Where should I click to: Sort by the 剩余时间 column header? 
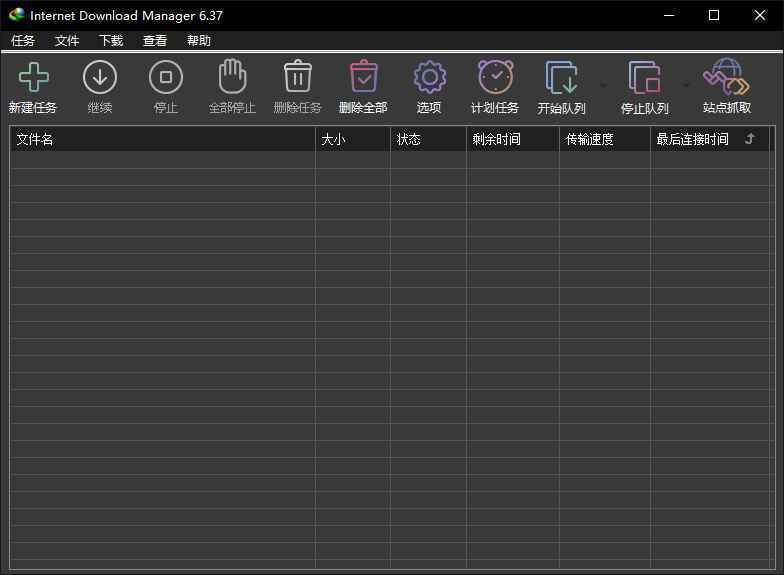[x=513, y=139]
